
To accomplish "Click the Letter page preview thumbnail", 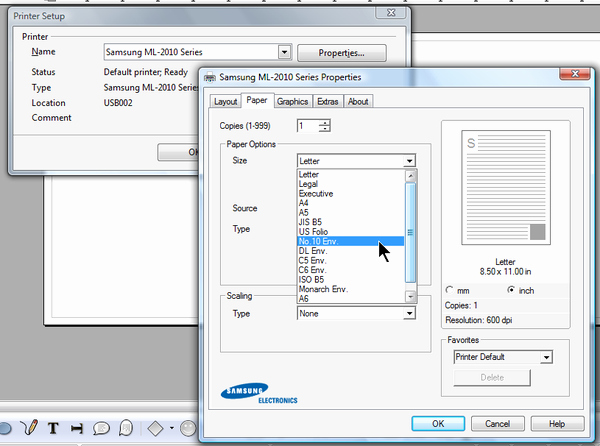I will tap(506, 187).
